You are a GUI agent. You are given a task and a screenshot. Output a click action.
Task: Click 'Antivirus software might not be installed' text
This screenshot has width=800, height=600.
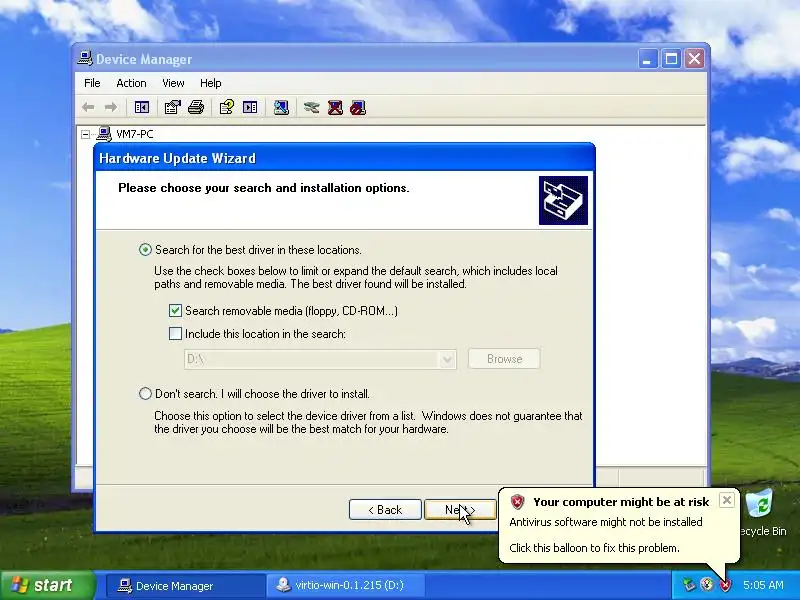(x=606, y=522)
